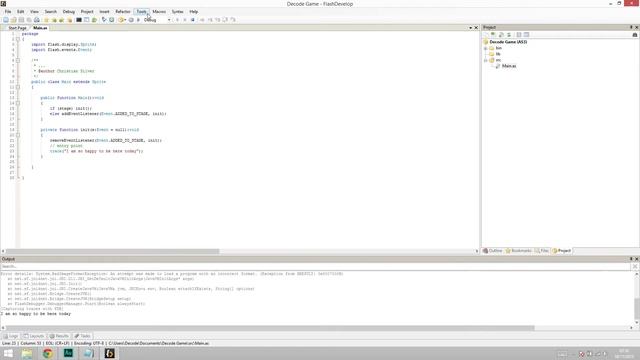This screenshot has width=640, height=360.
Task: Open the Windows Start button
Action: [x=8, y=353]
